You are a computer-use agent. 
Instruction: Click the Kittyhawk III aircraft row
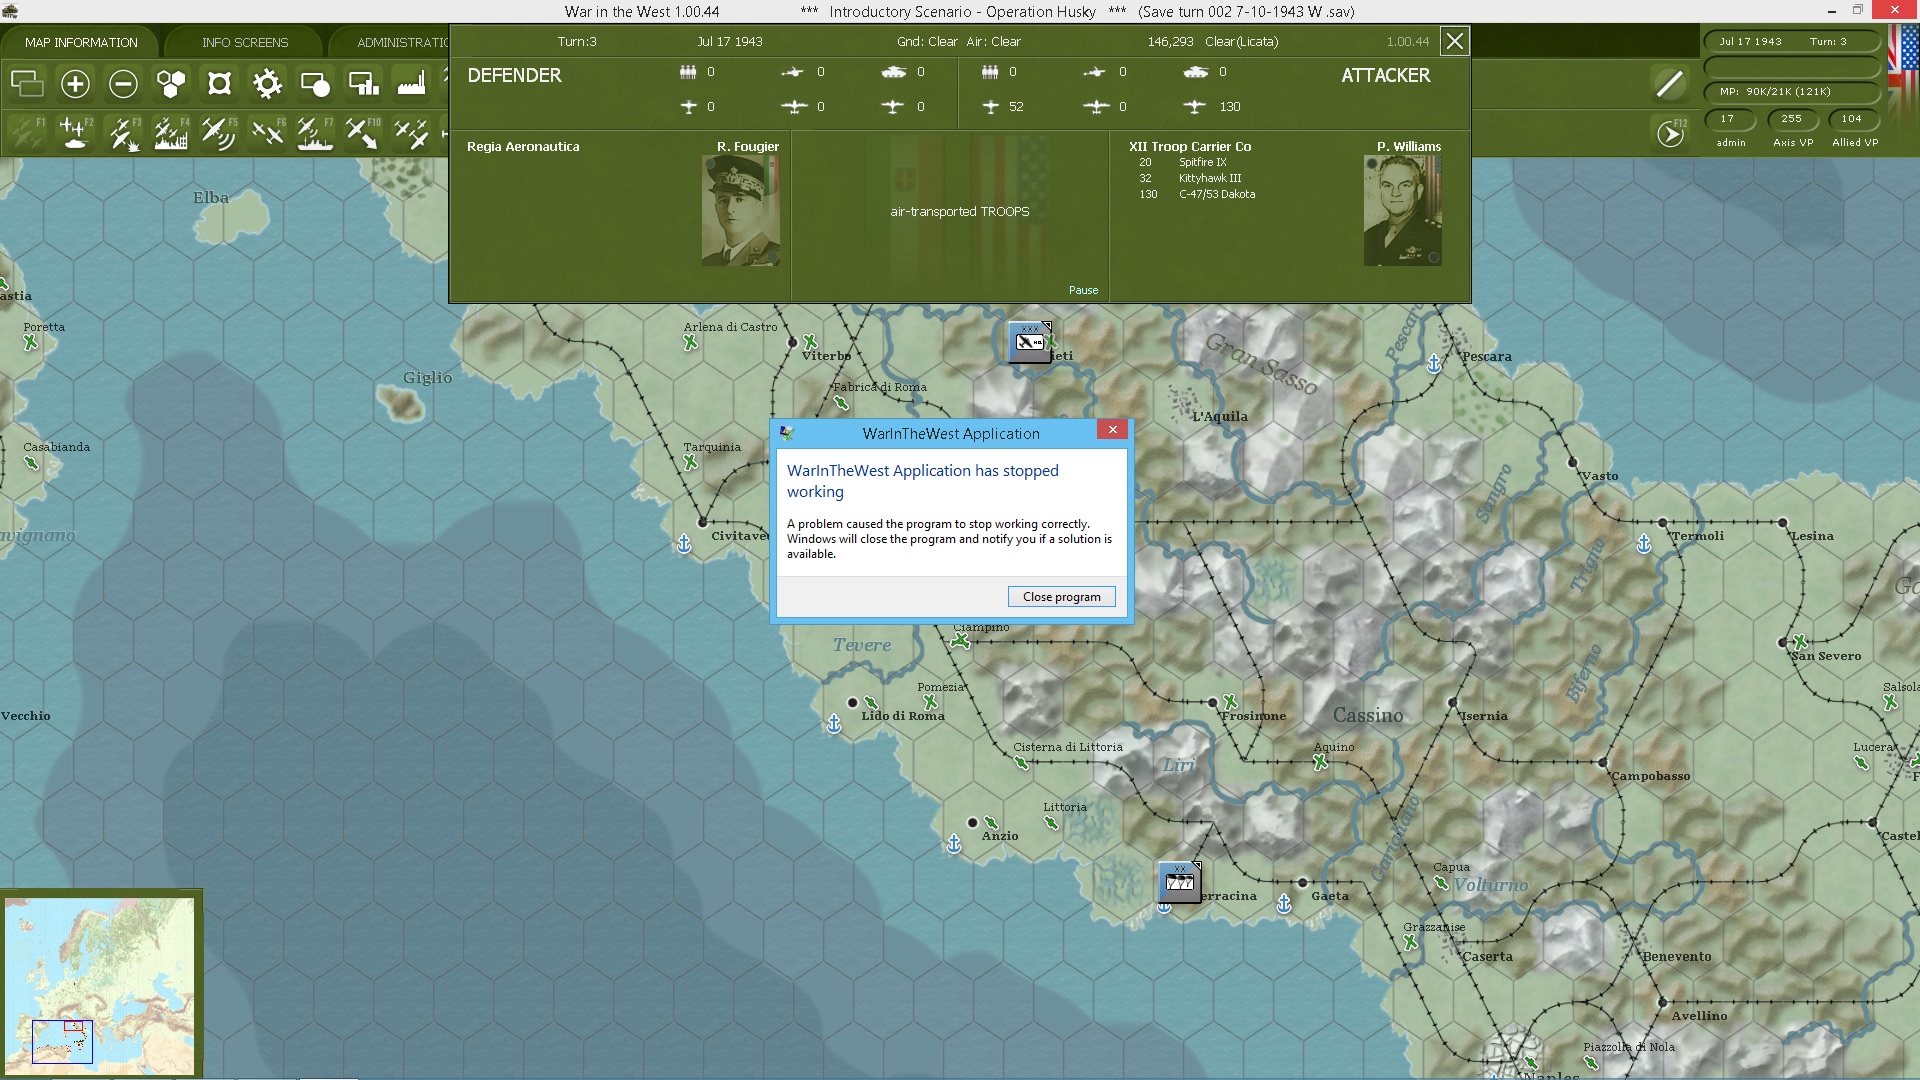[1190, 178]
